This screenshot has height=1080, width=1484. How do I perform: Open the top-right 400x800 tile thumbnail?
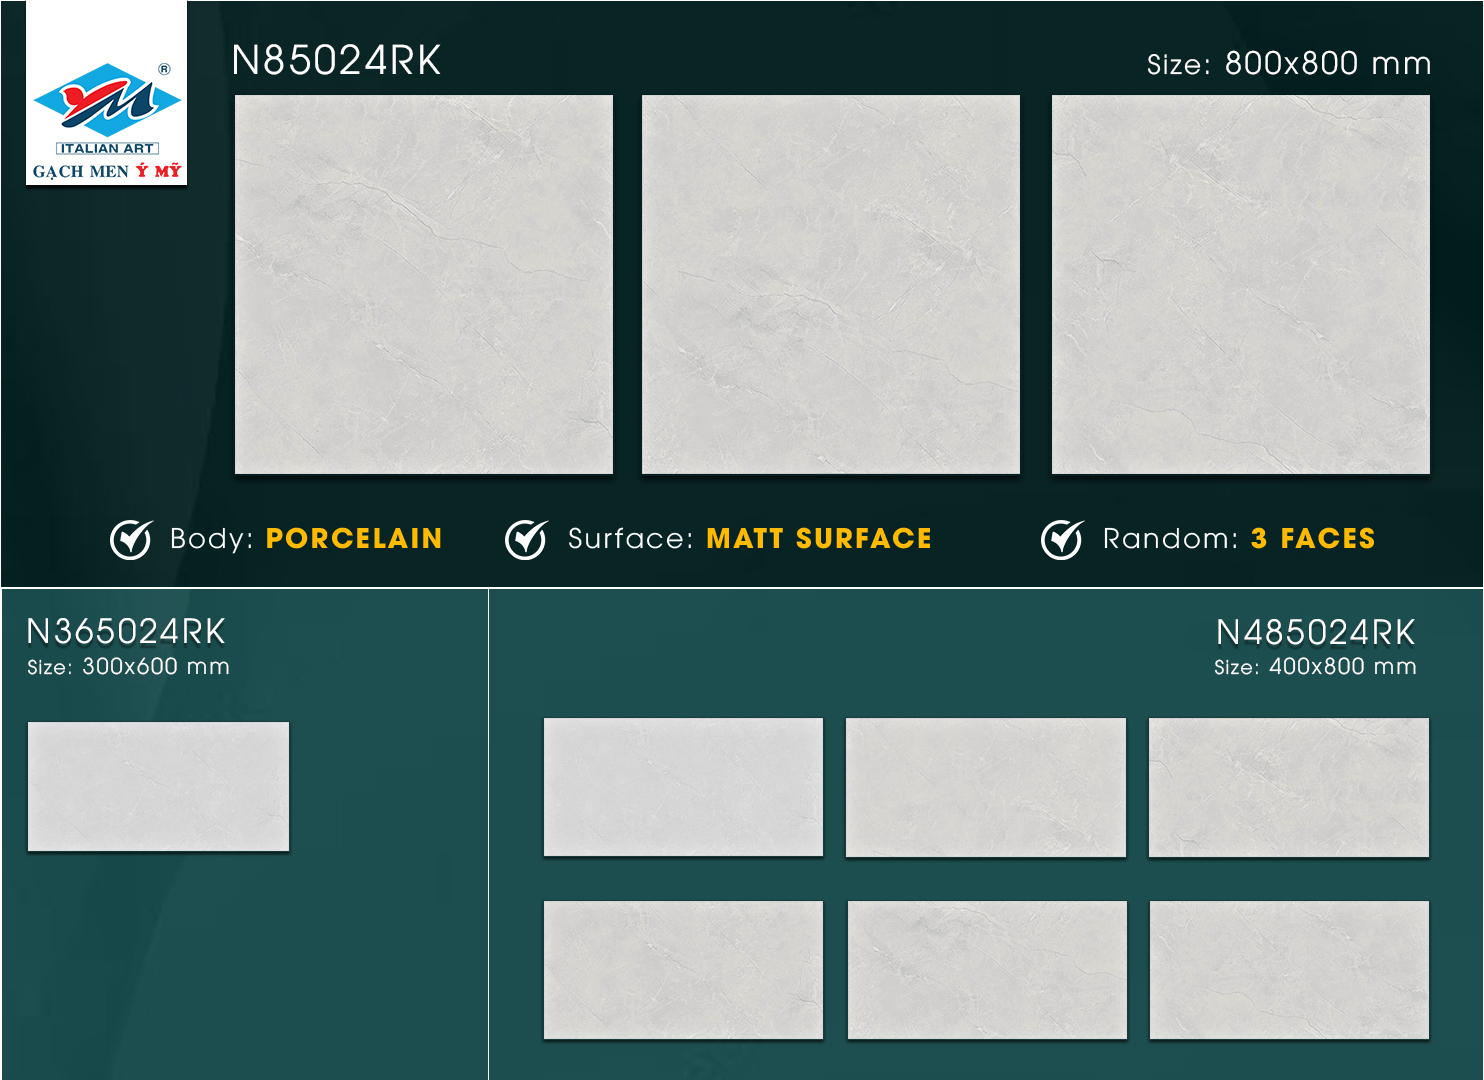tap(1288, 787)
